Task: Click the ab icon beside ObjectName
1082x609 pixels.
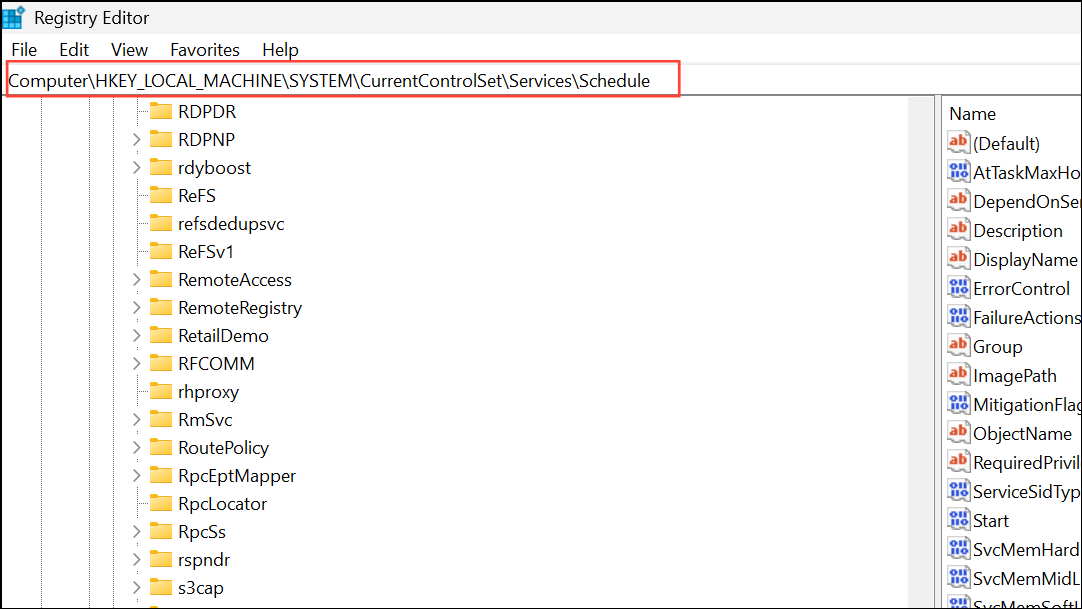Action: click(958, 433)
